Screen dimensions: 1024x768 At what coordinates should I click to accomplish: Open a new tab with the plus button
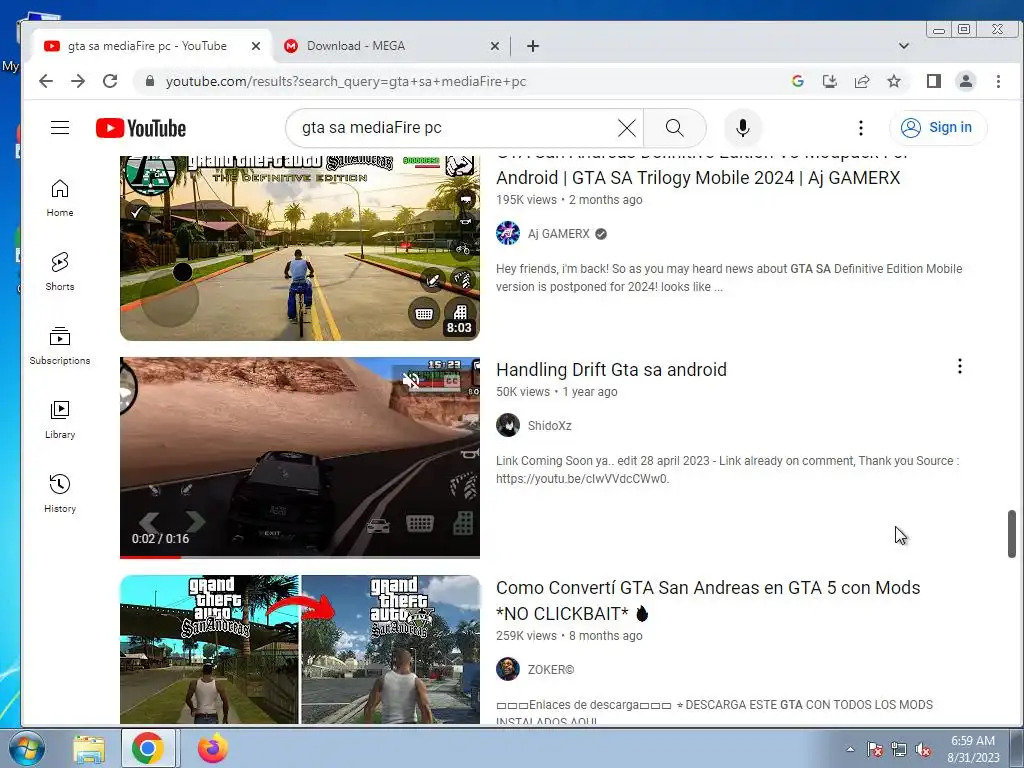533,46
